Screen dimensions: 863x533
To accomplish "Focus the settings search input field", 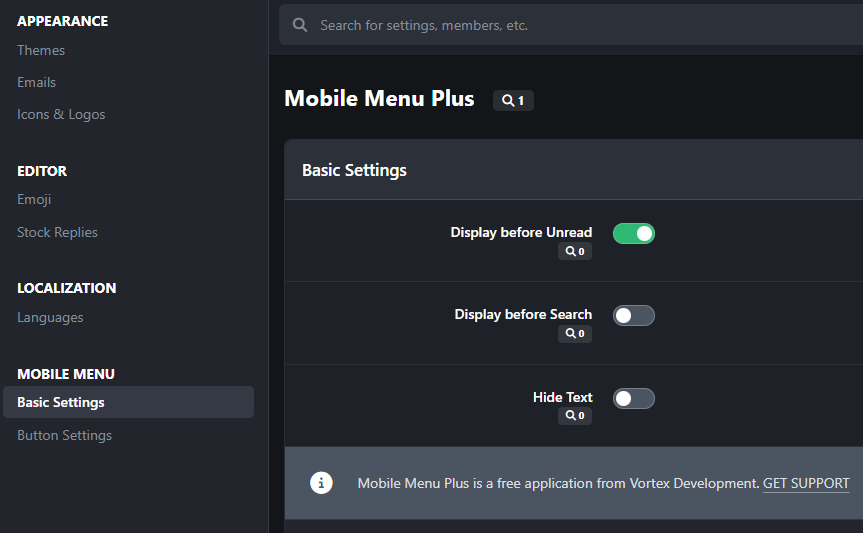I will (x=580, y=25).
